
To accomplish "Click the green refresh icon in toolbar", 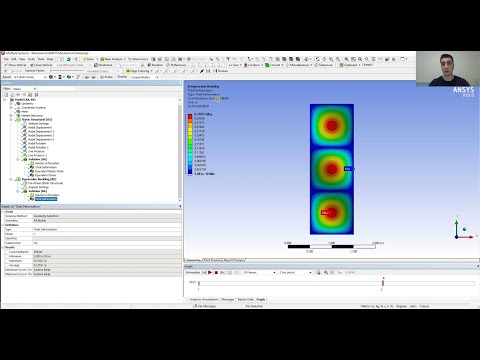I will tap(68, 59).
